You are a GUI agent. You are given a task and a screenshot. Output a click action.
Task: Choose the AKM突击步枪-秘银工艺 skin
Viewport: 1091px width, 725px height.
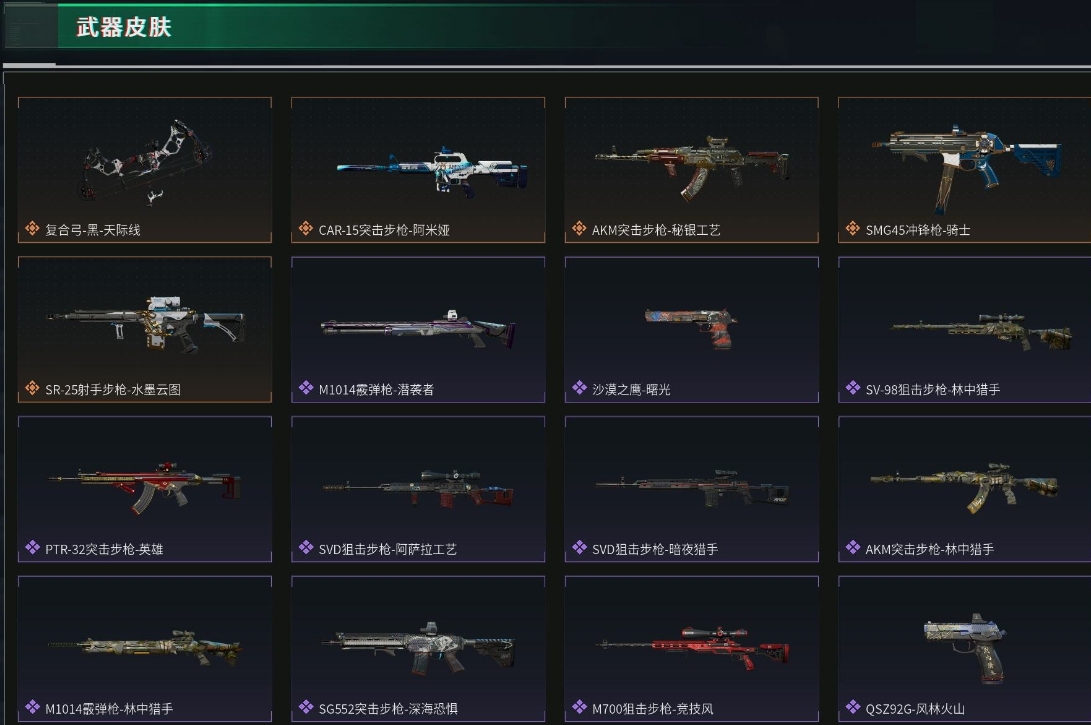coord(692,170)
